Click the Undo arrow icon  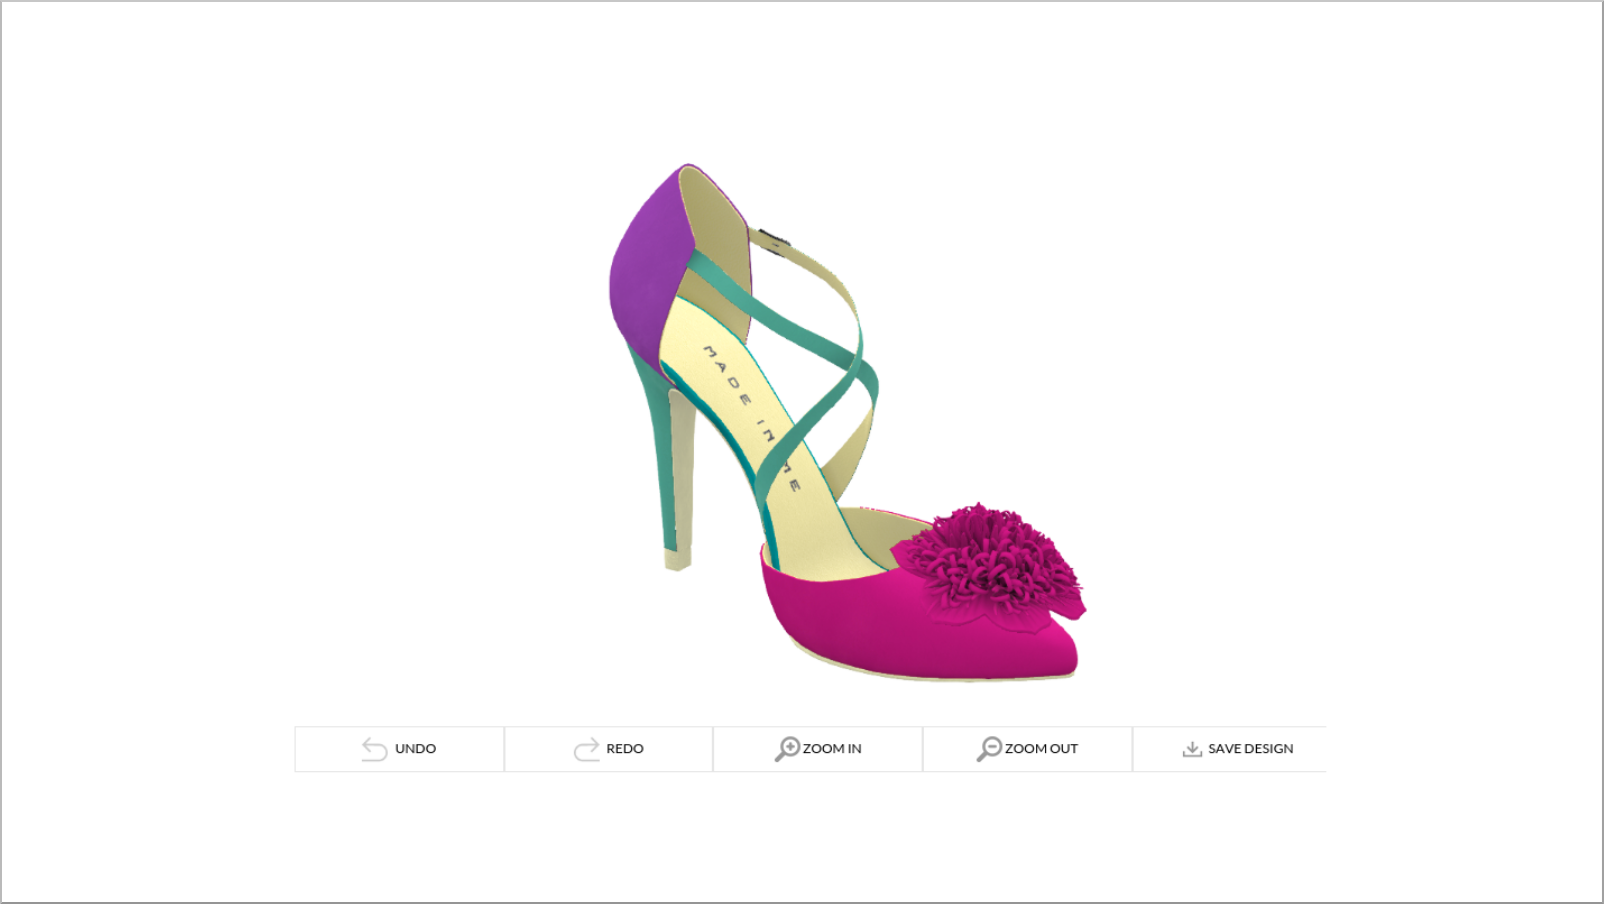click(x=374, y=749)
